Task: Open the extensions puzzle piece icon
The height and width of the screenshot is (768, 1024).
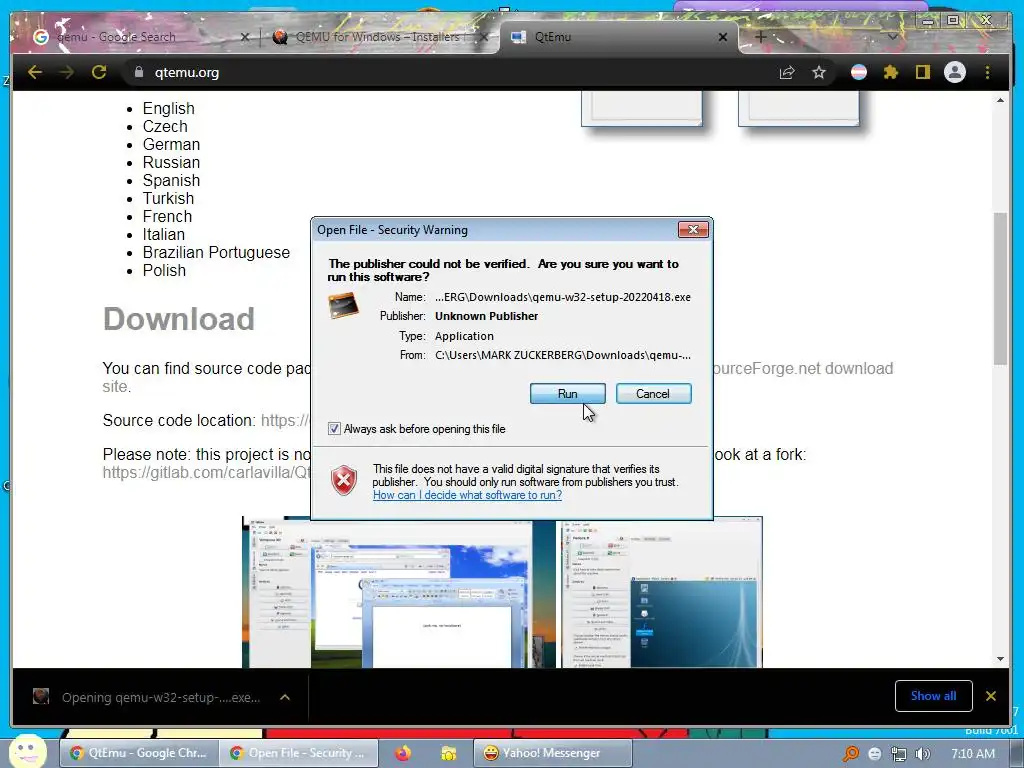Action: click(891, 72)
